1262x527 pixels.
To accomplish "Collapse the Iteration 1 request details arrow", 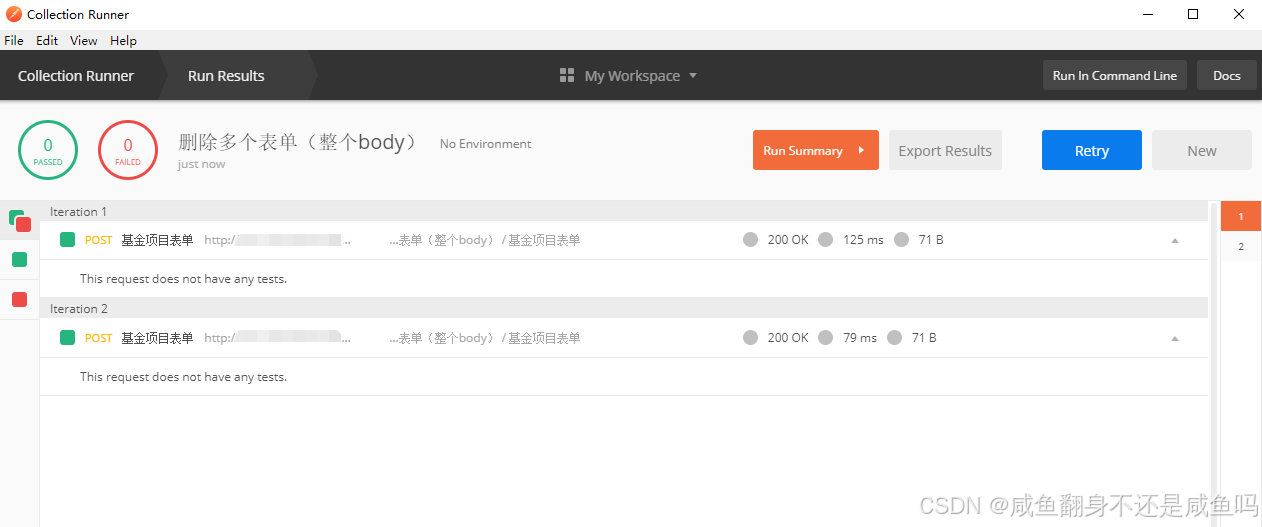I will tap(1175, 240).
